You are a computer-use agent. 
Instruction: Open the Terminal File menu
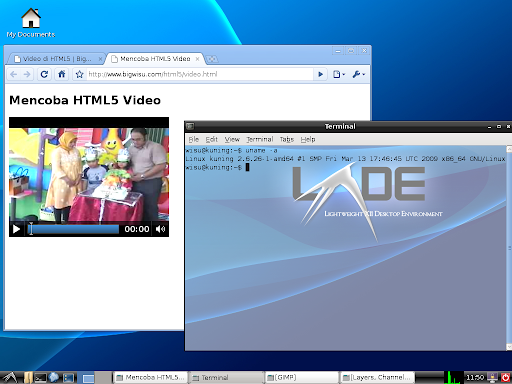[x=193, y=139]
